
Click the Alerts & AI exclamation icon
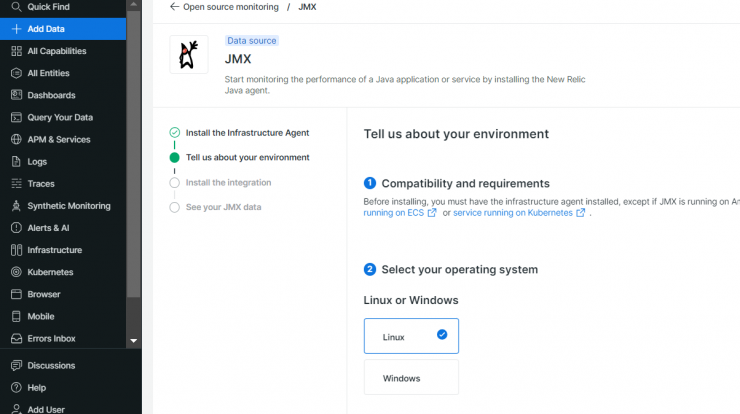tap(16, 228)
